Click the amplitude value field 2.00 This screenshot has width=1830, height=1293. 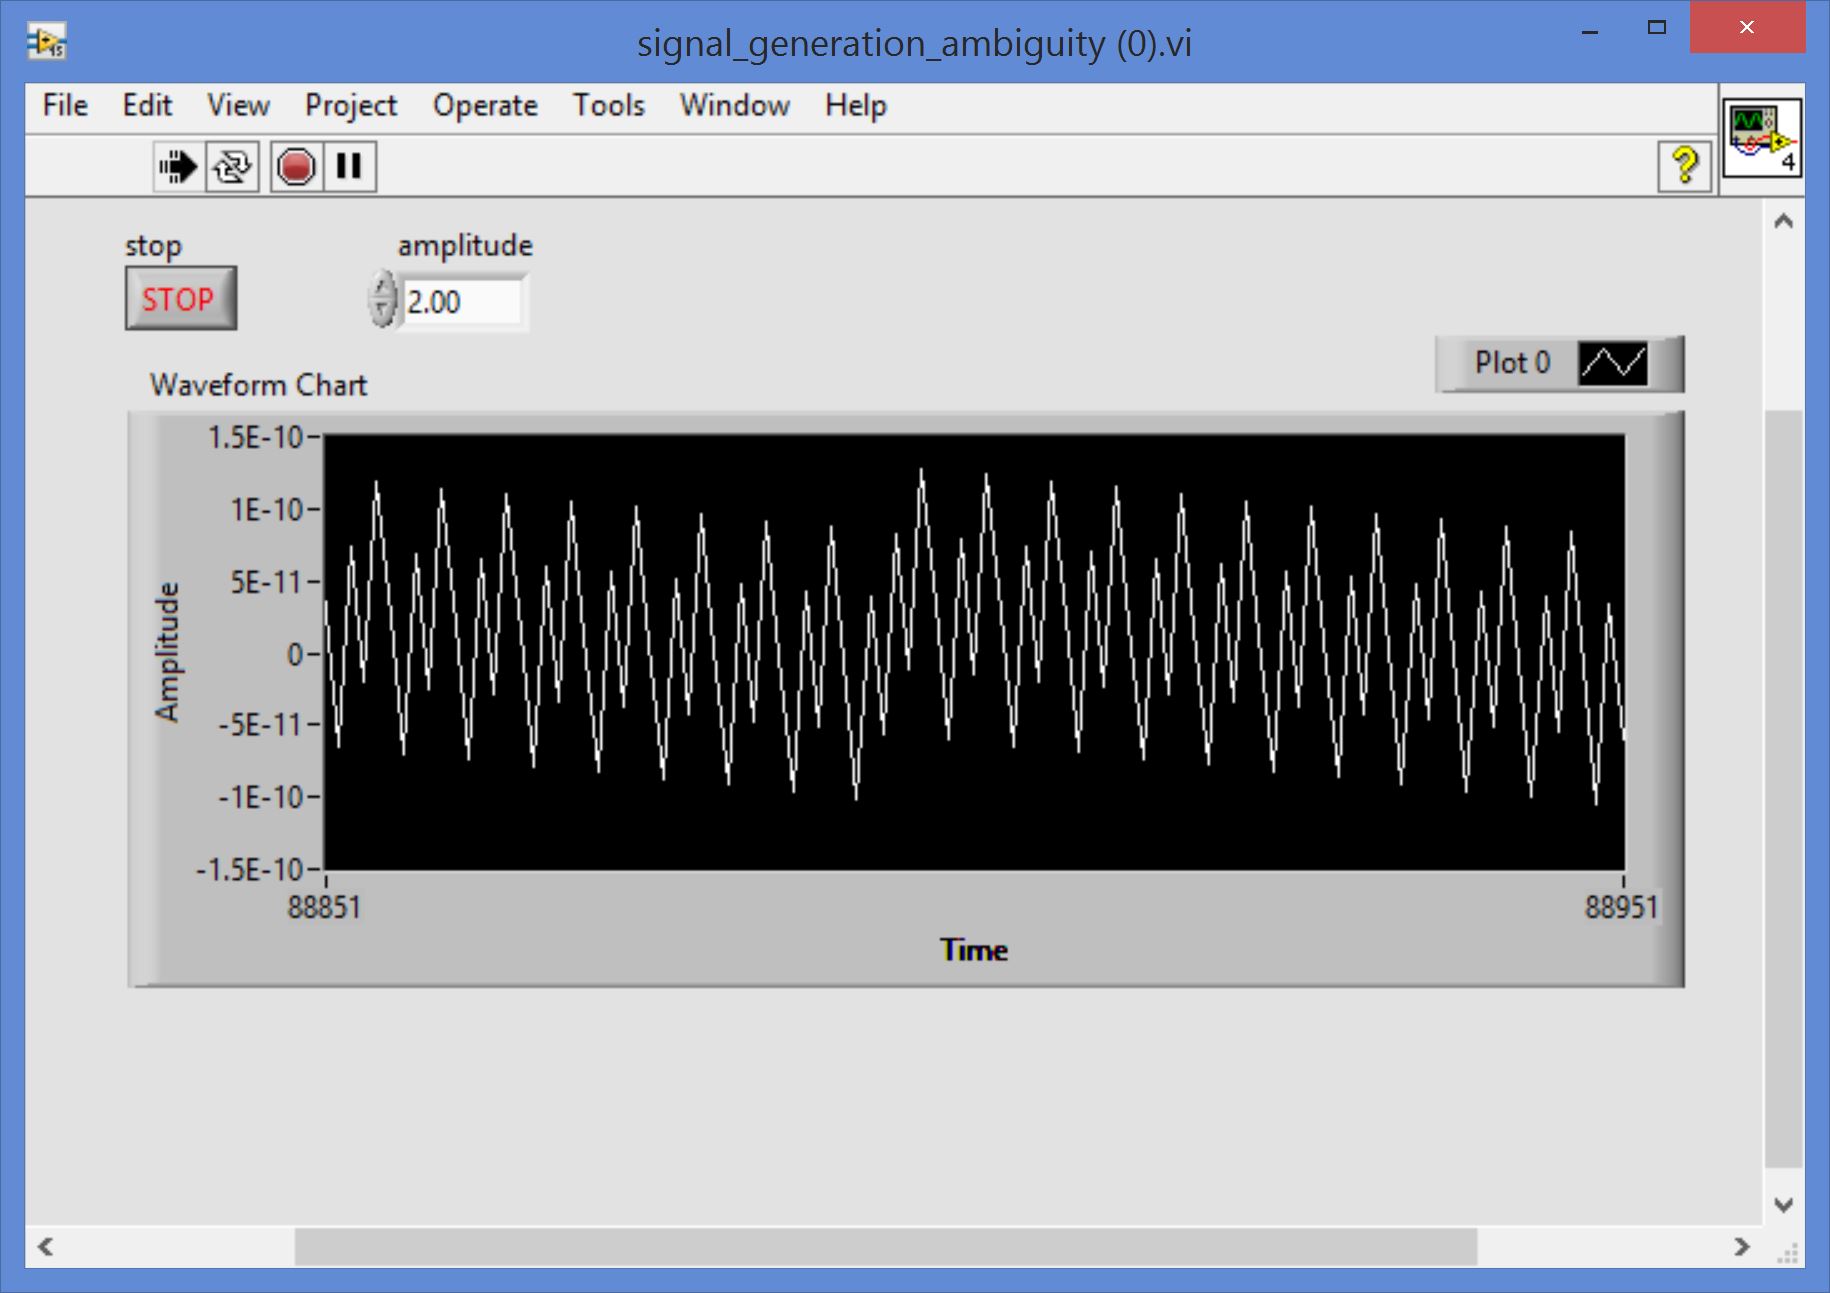point(462,301)
